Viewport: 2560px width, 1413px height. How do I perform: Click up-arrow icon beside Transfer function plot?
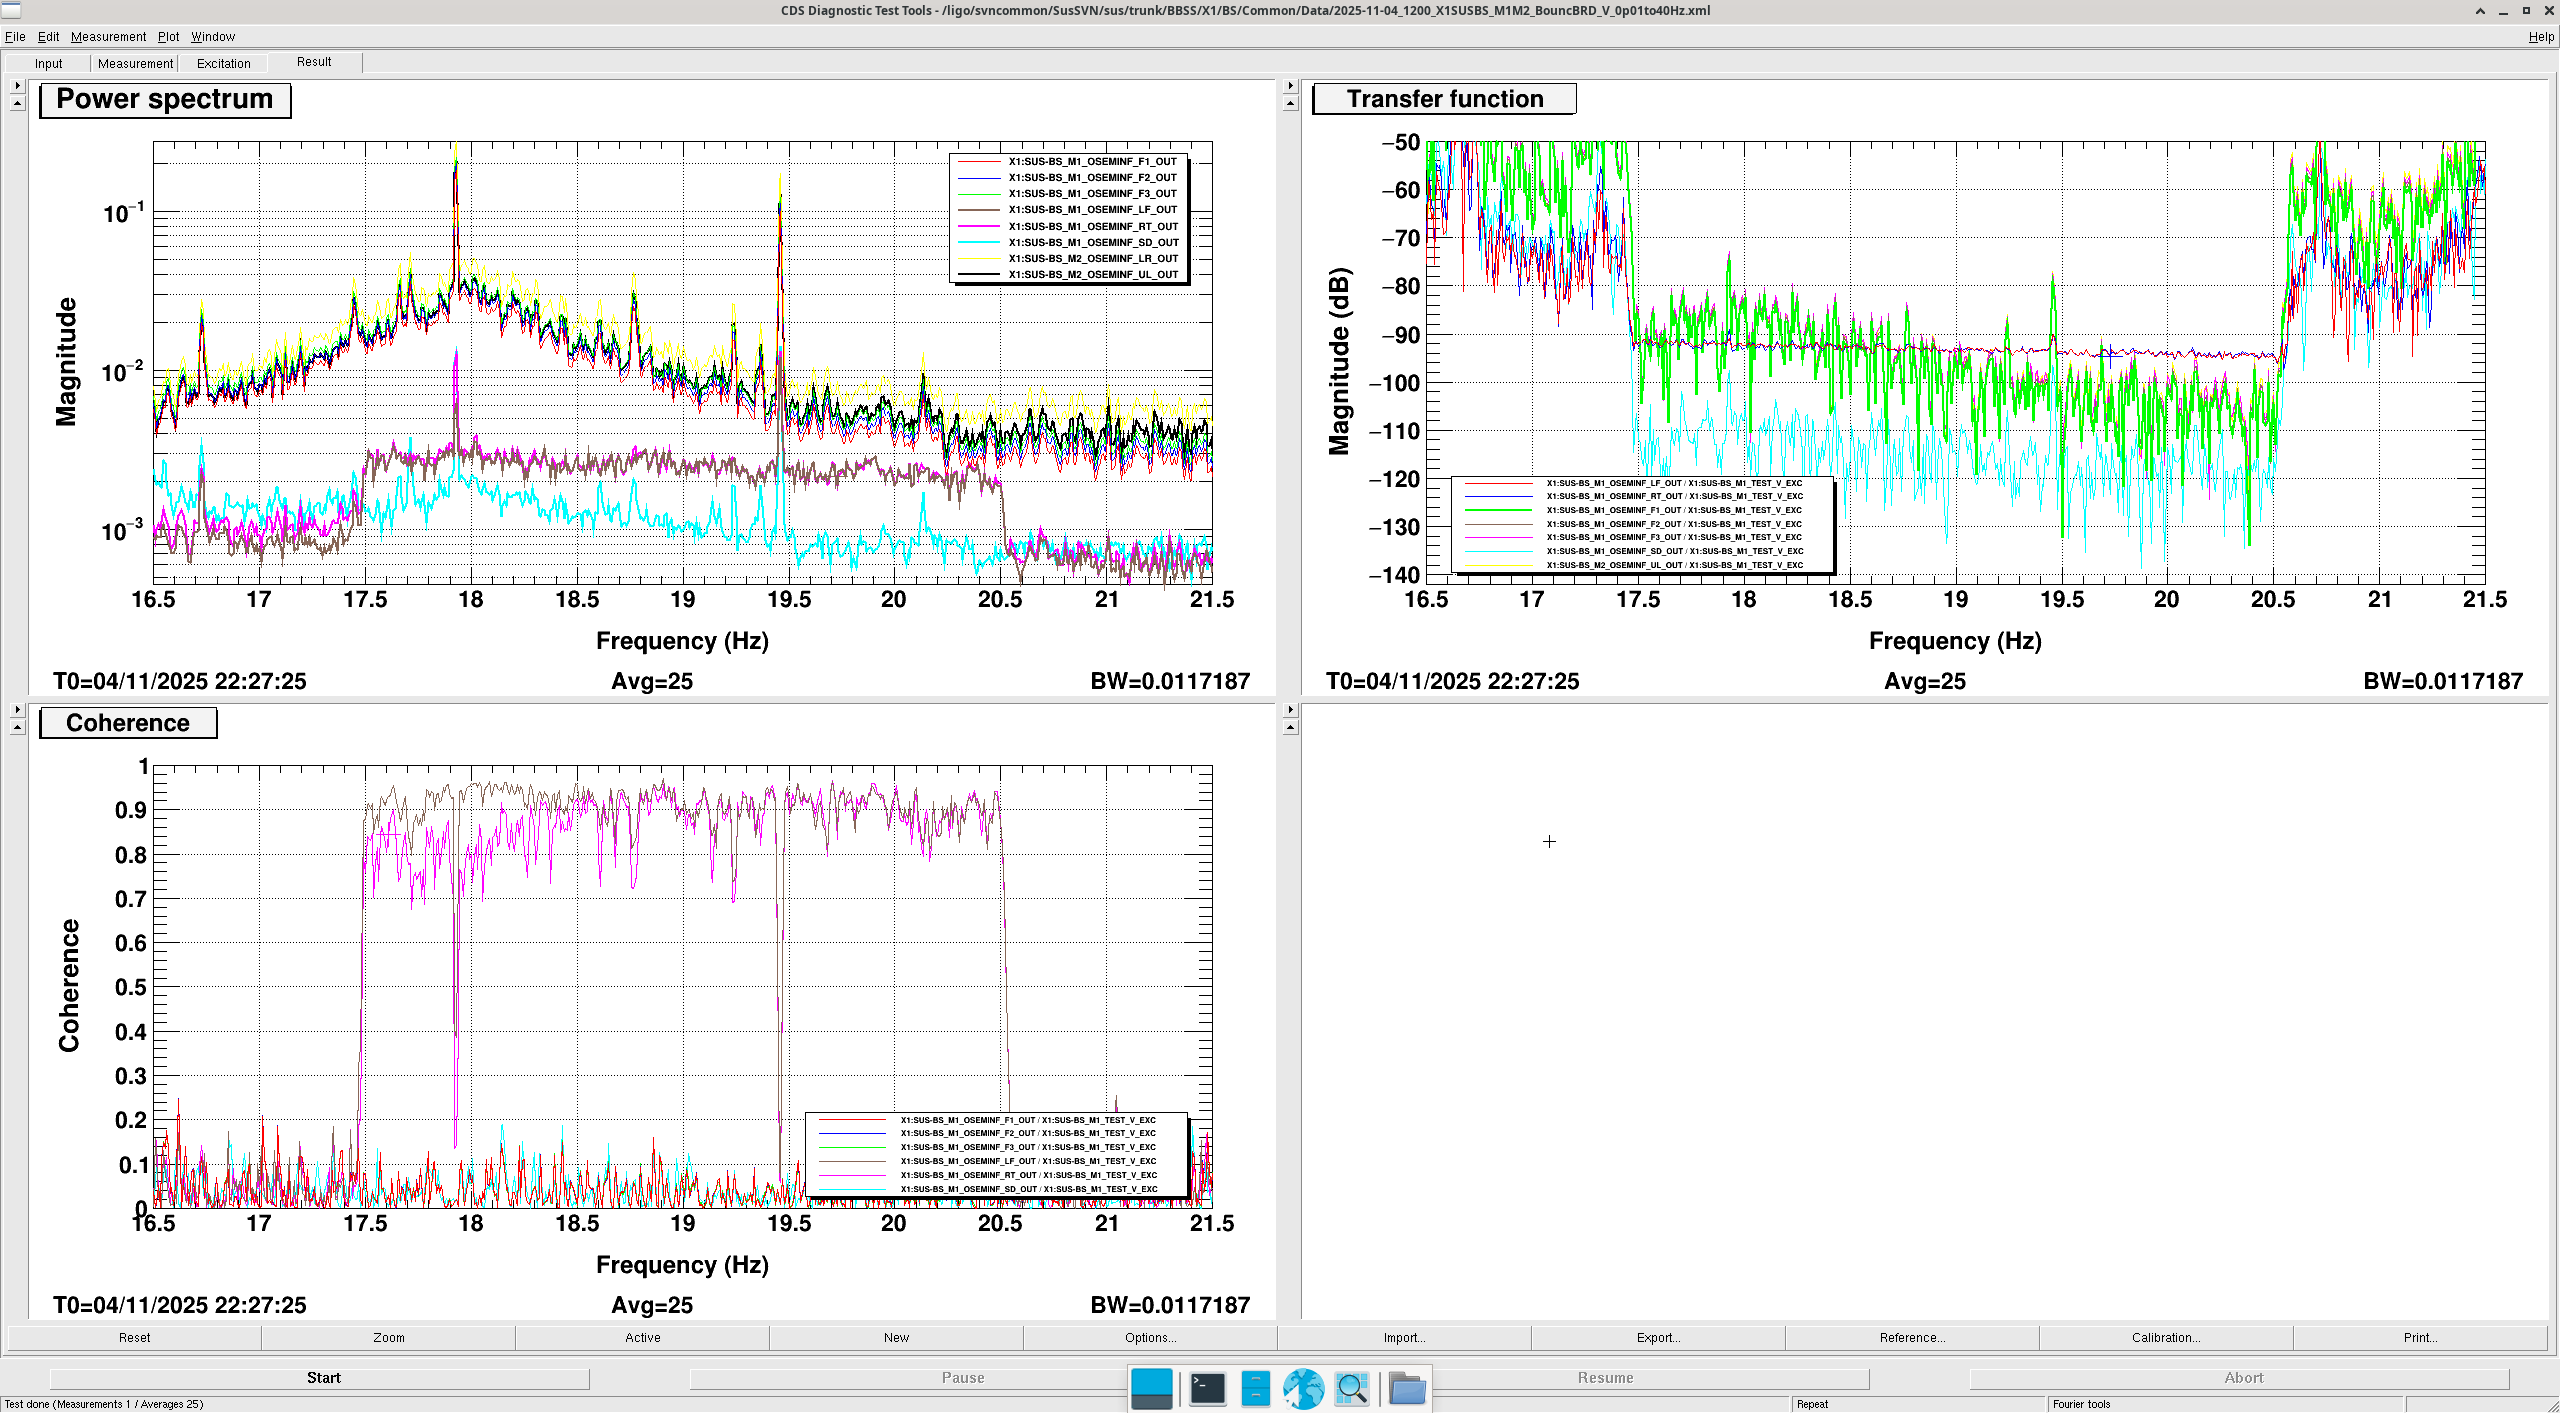pyautogui.click(x=1290, y=103)
